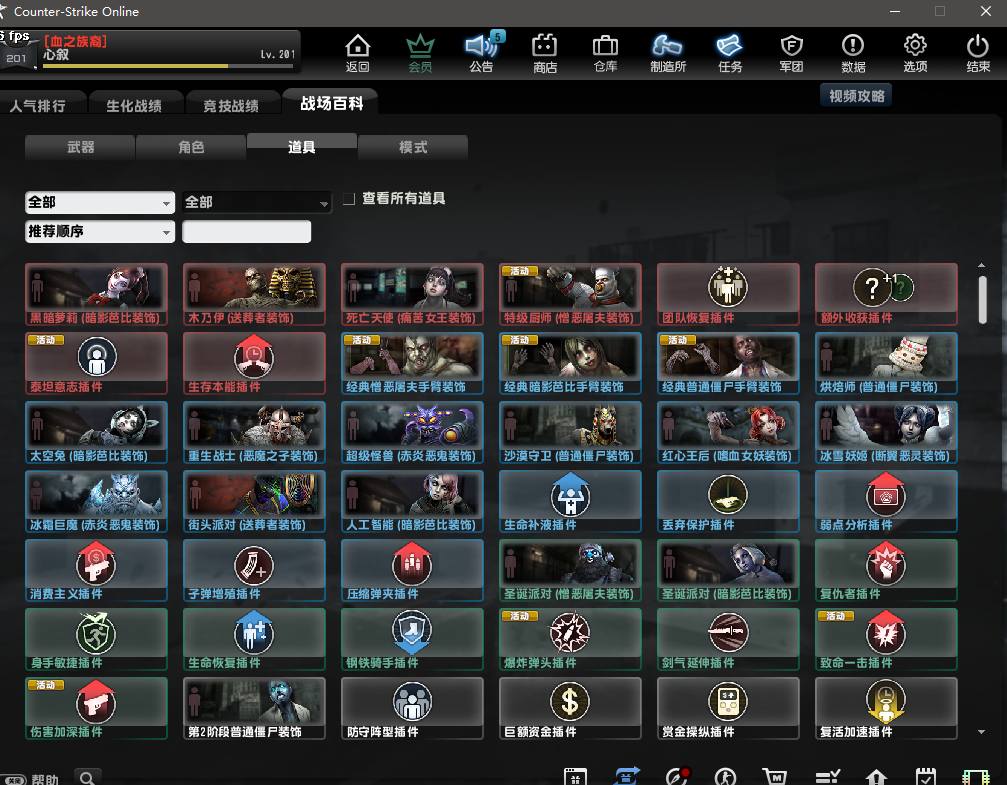Click the up-arrow home icon in bottom bar
The height and width of the screenshot is (785, 1007).
tap(876, 777)
